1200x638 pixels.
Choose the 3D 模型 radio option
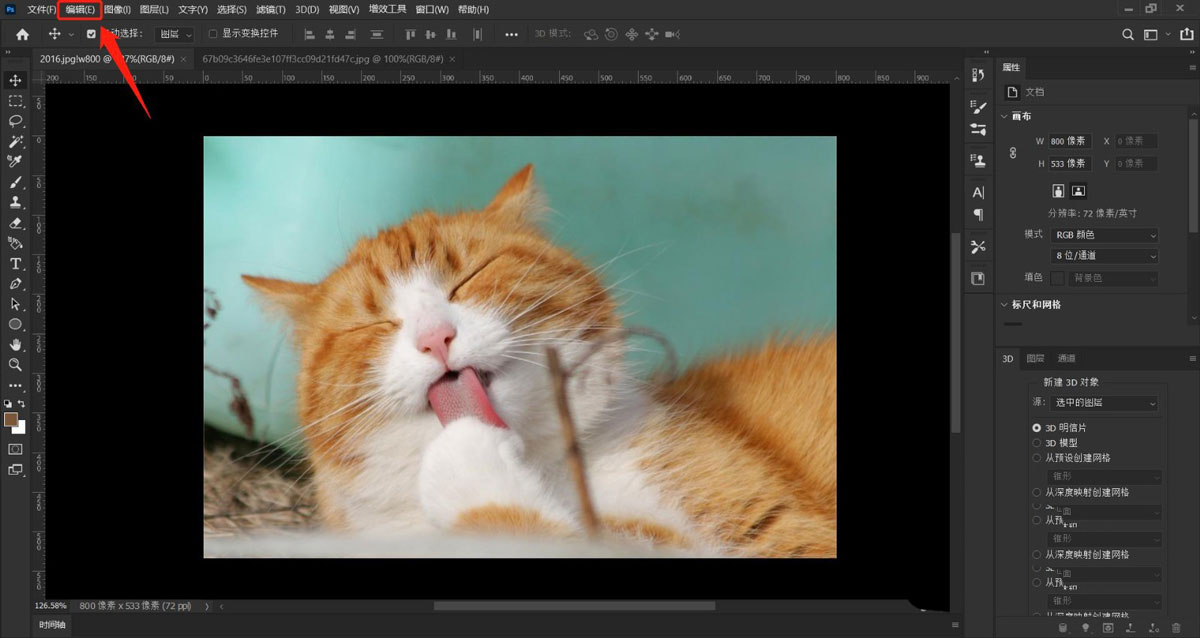(1037, 442)
